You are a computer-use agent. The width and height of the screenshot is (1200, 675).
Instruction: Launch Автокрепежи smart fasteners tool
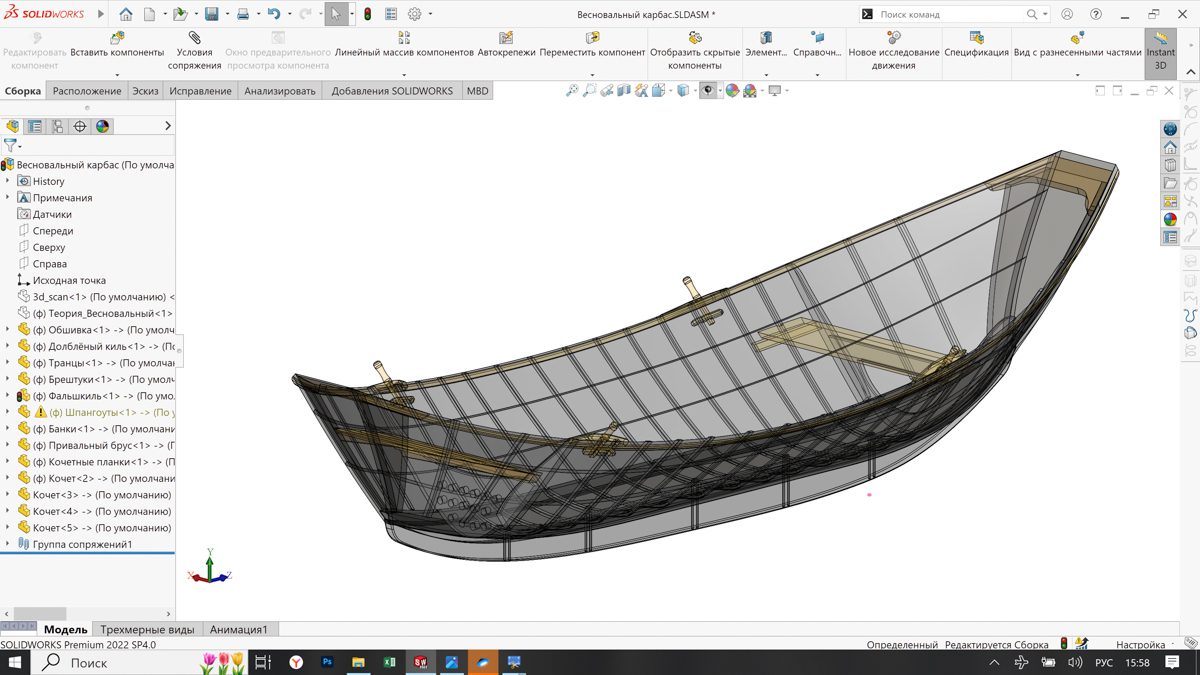point(505,38)
